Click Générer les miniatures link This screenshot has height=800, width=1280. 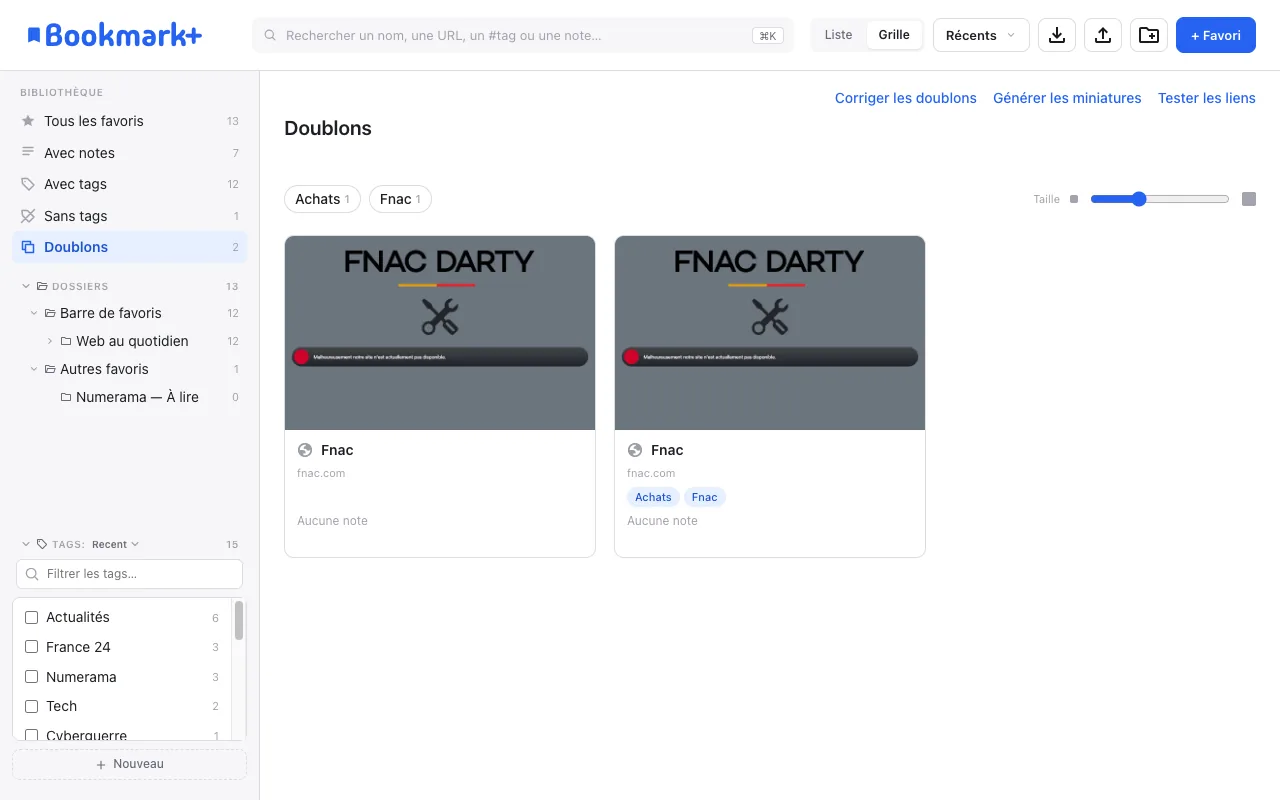[x=1067, y=98]
